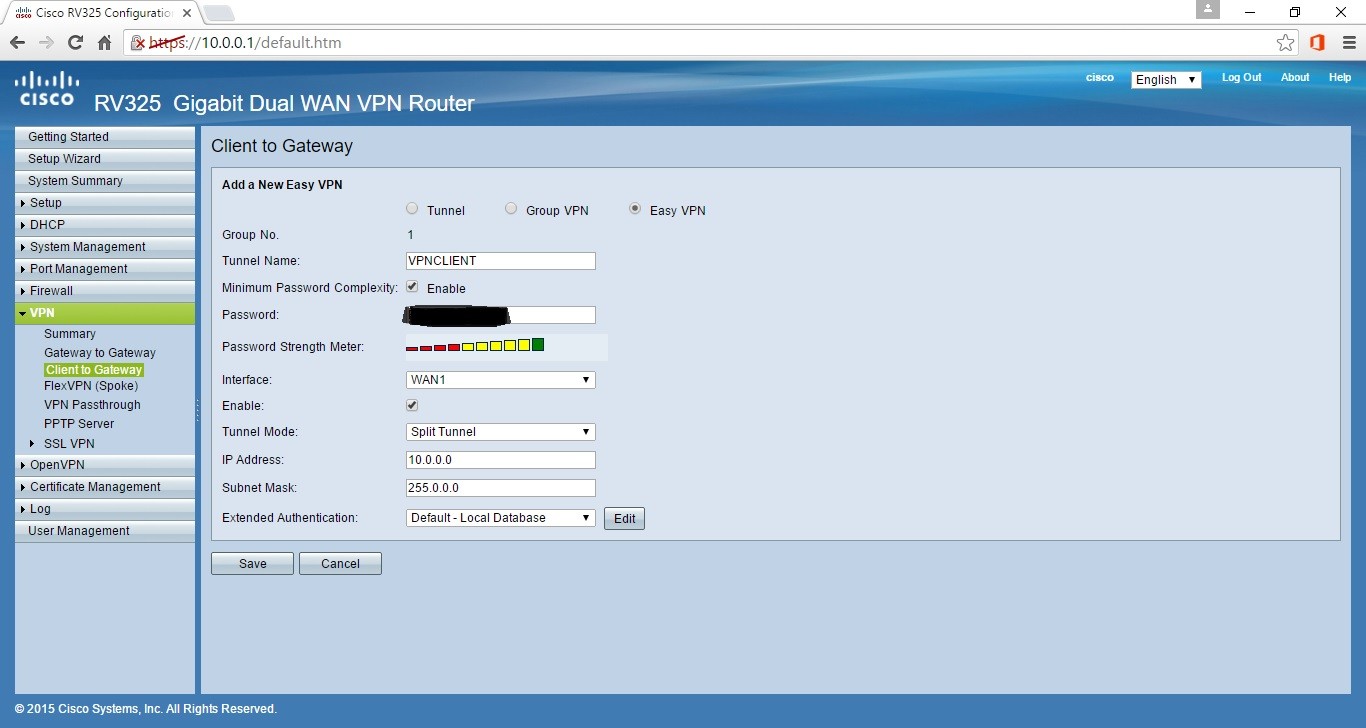Image resolution: width=1366 pixels, height=728 pixels.
Task: Open the browser home page icon
Action: click(104, 43)
